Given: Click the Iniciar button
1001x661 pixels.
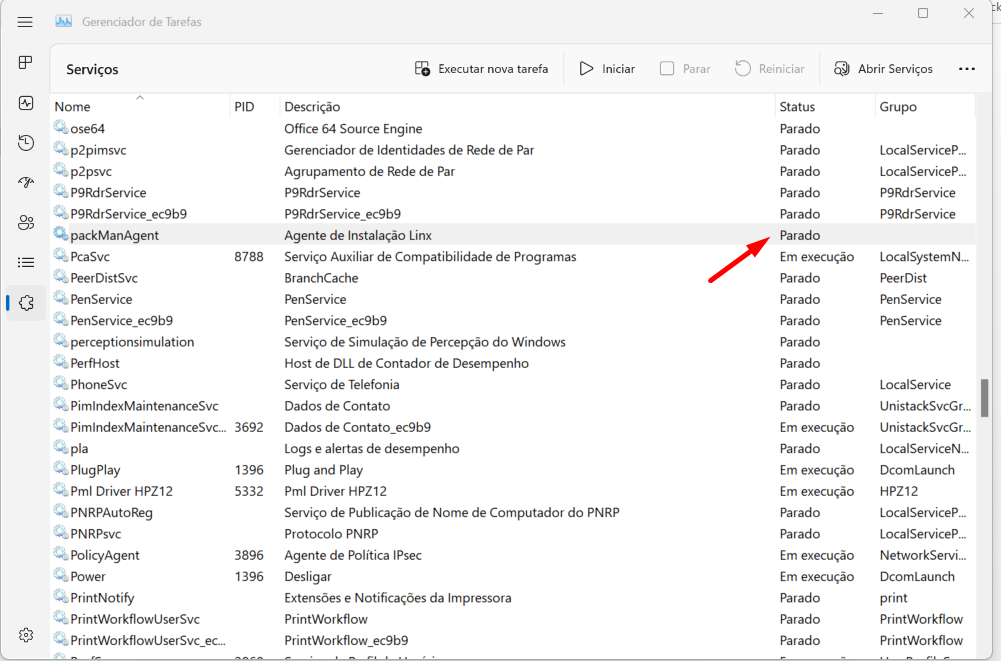Looking at the screenshot, I should 606,69.
